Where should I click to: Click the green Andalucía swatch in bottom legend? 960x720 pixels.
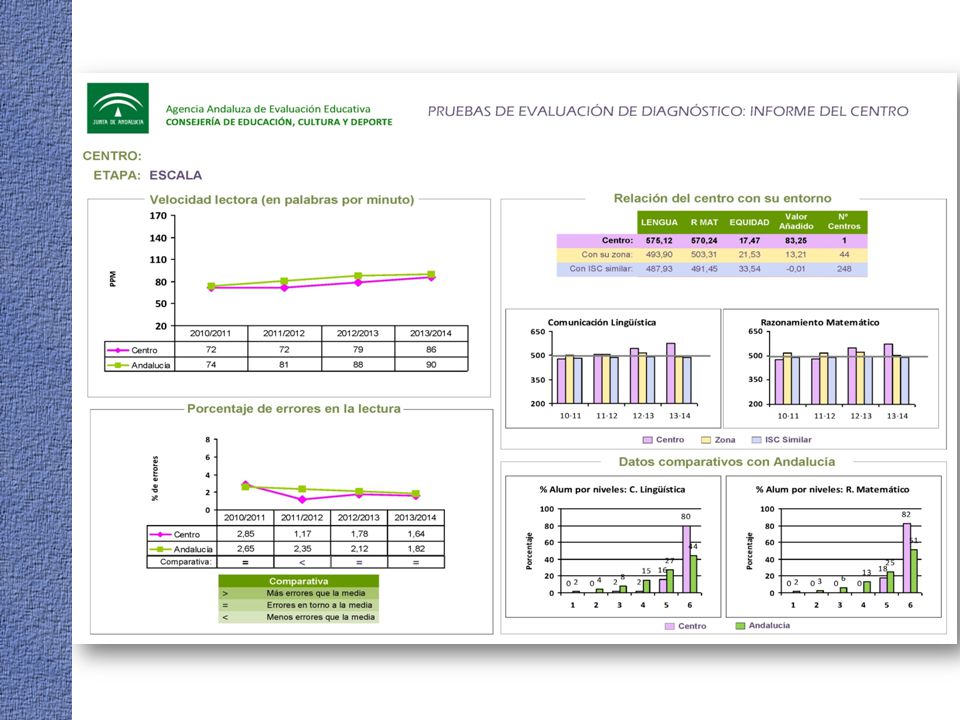(x=740, y=626)
